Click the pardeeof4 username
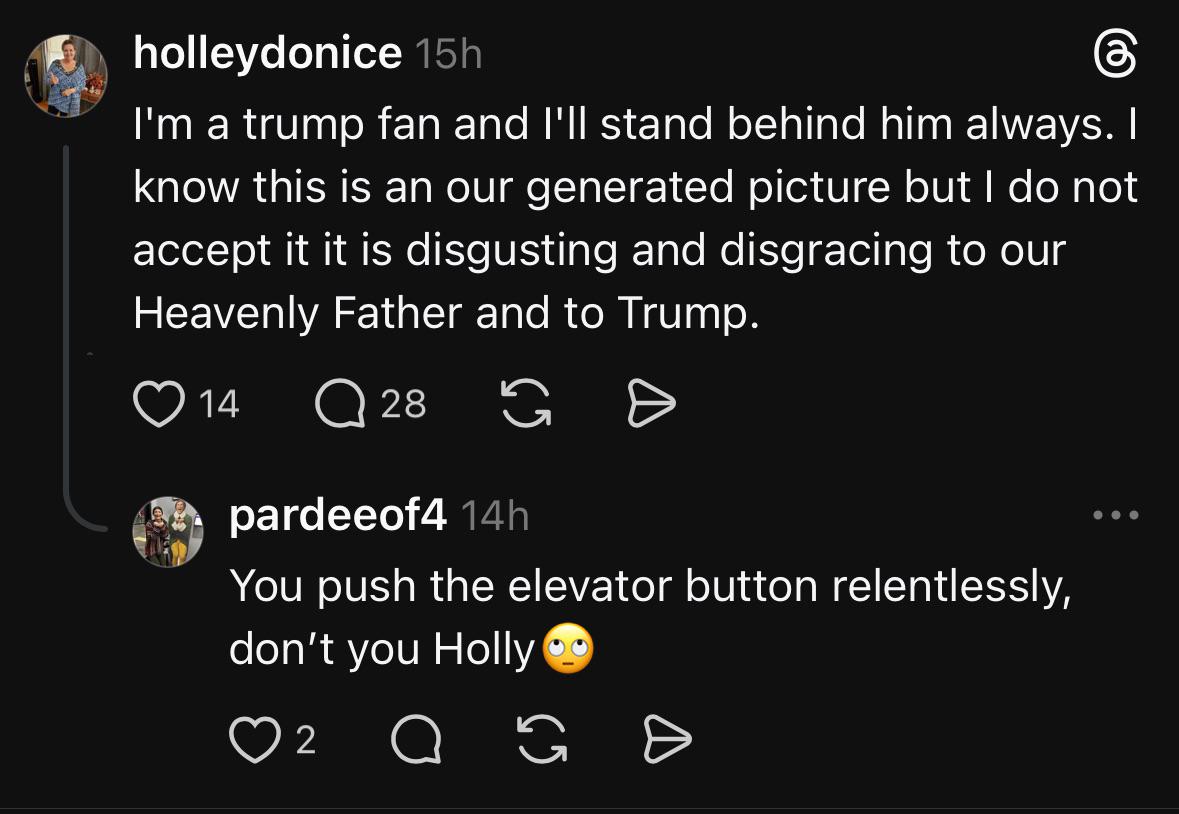This screenshot has width=1179, height=814. pos(337,516)
